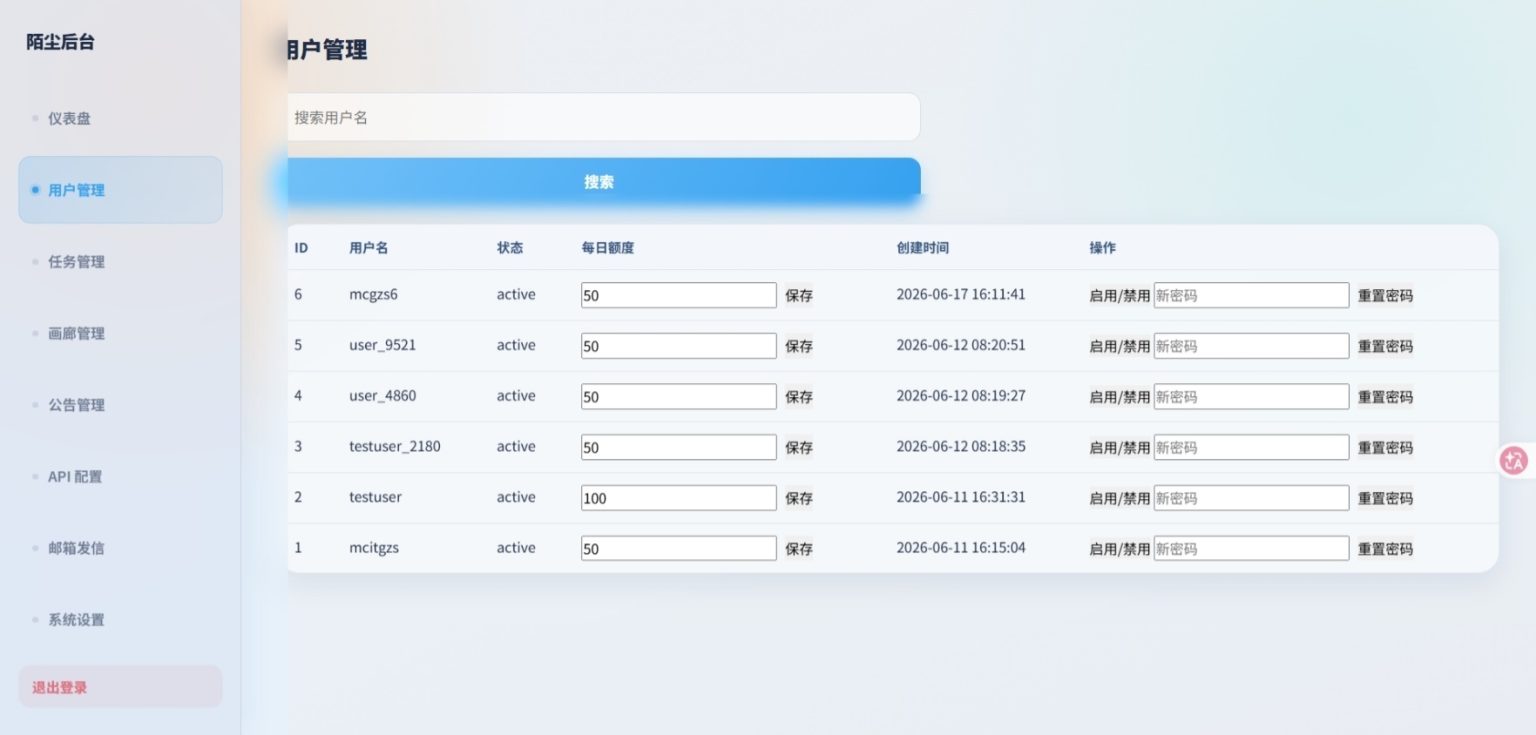Click daily quota field for mcgzs6
1536x735 pixels.
(x=679, y=295)
